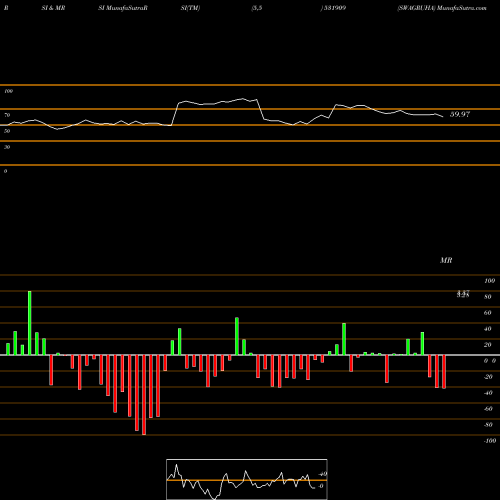Click the 531909 stock code text
The width and height of the screenshot is (500, 500).
(334, 8)
